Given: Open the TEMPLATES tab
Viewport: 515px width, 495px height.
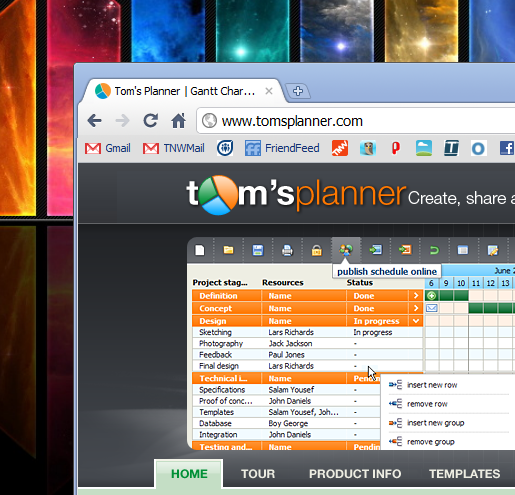Looking at the screenshot, I should click(x=465, y=474).
